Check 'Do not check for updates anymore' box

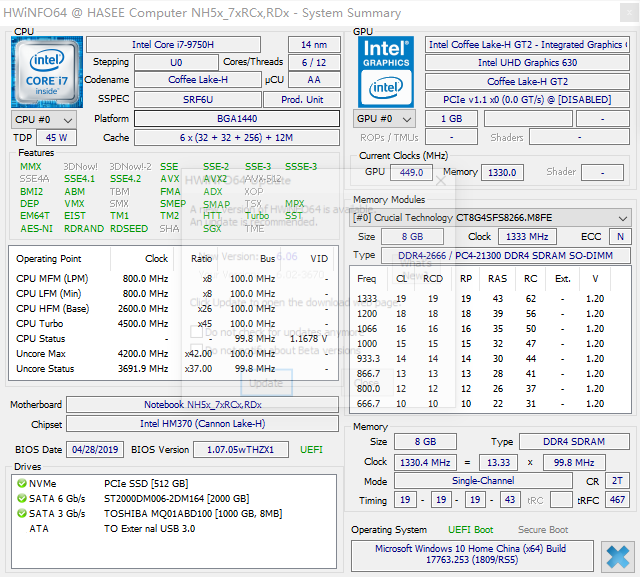[197, 332]
